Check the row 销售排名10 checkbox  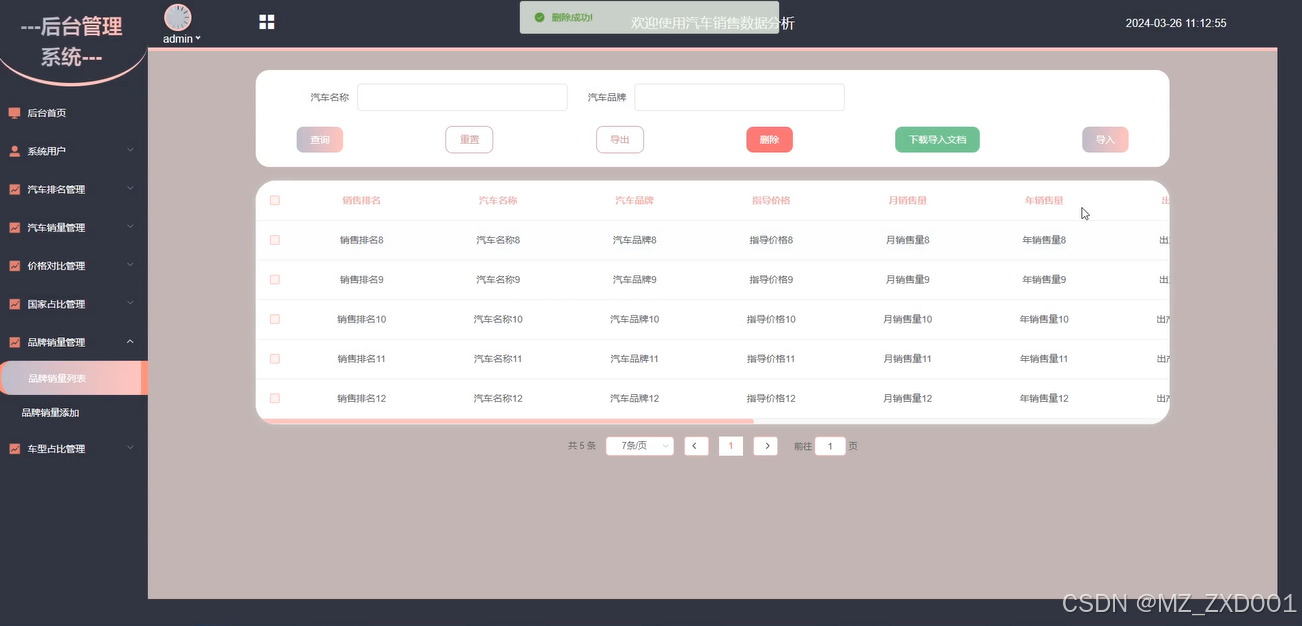[275, 319]
